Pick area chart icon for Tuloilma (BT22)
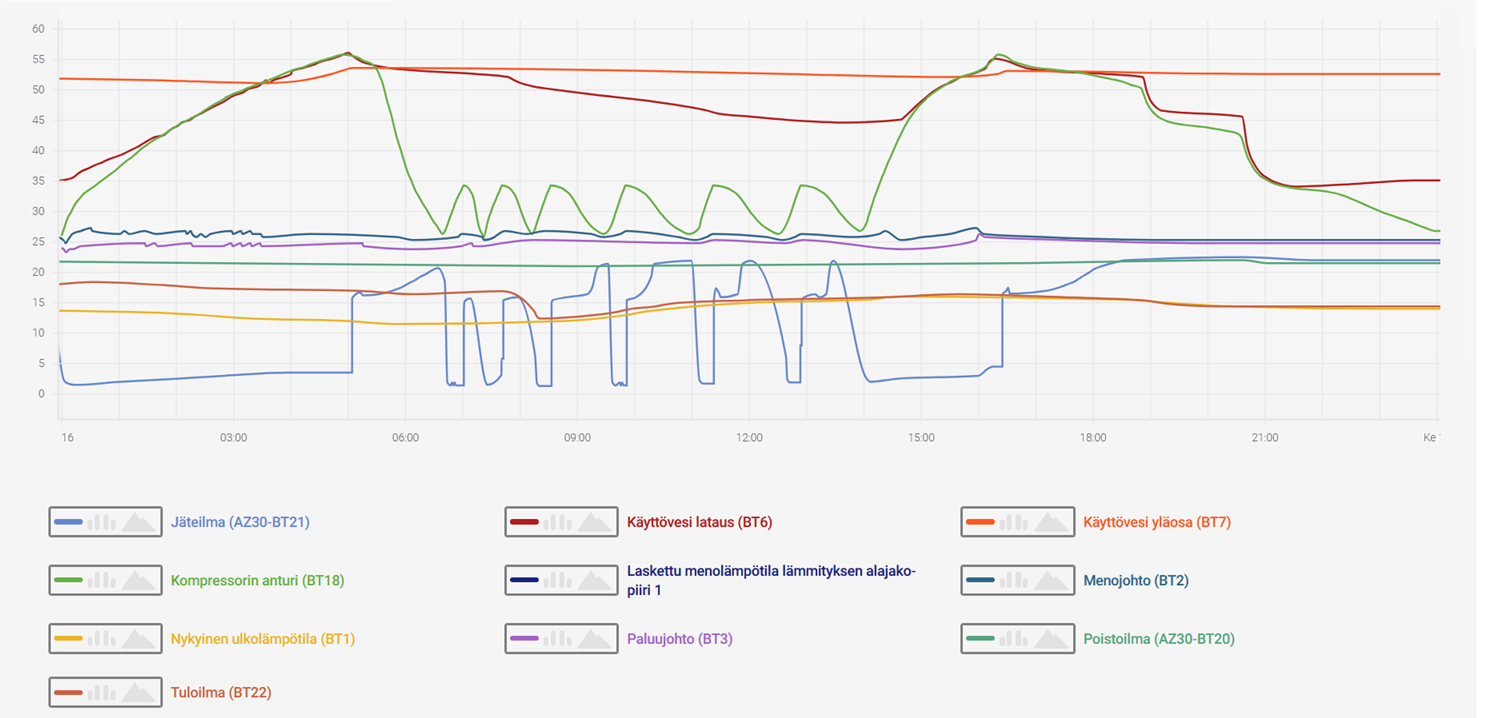The image size is (1490, 718). coord(139,692)
